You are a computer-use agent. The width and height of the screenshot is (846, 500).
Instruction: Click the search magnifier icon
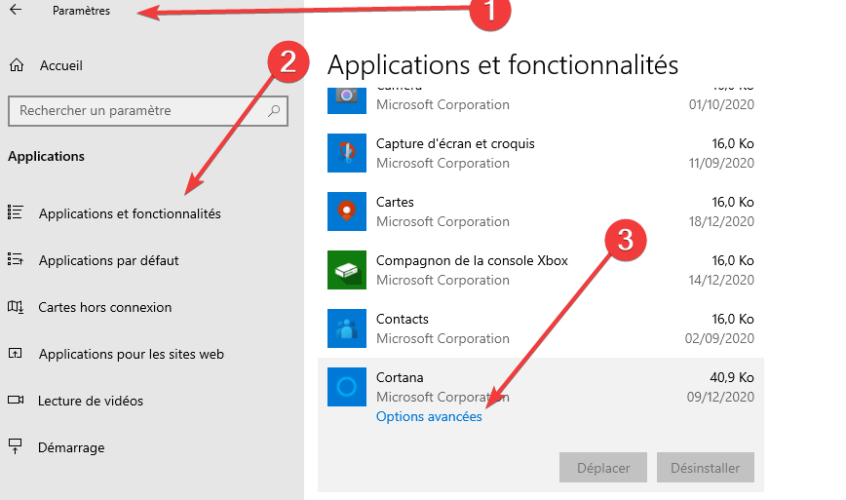point(274,111)
